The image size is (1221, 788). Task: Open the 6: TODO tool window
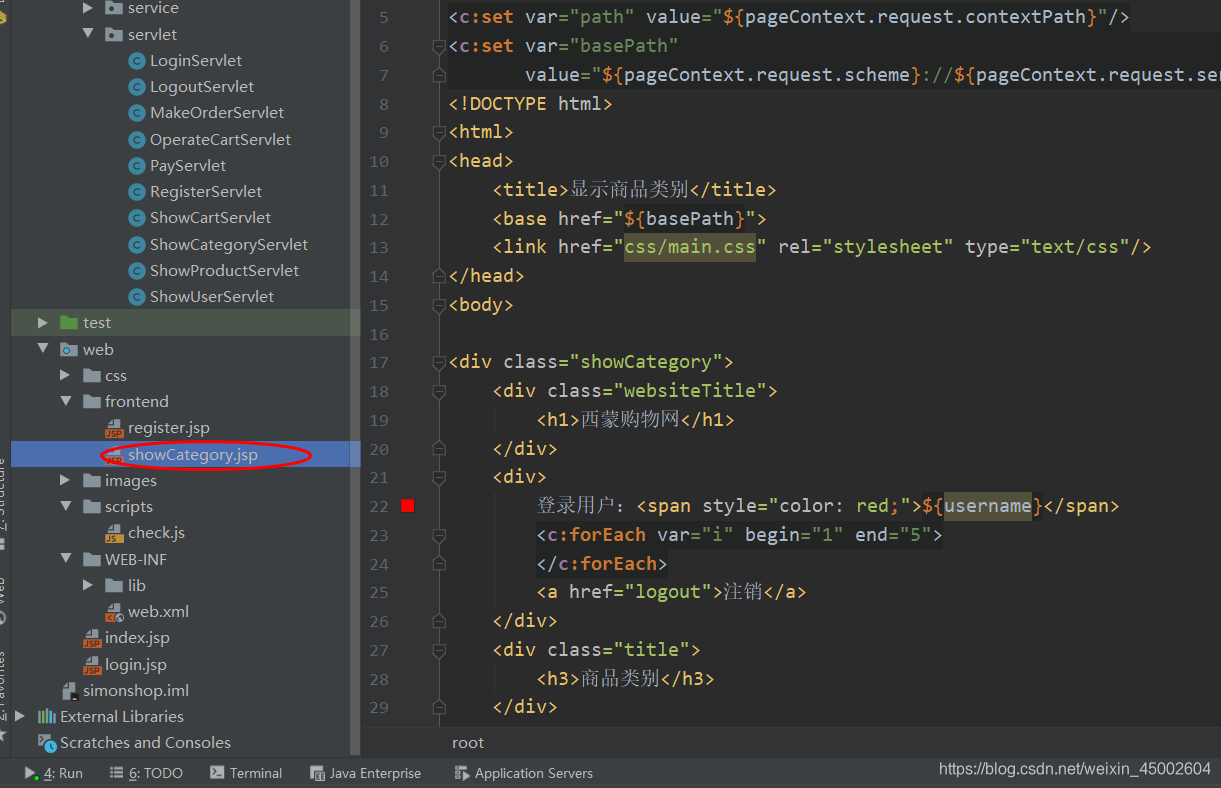click(146, 773)
